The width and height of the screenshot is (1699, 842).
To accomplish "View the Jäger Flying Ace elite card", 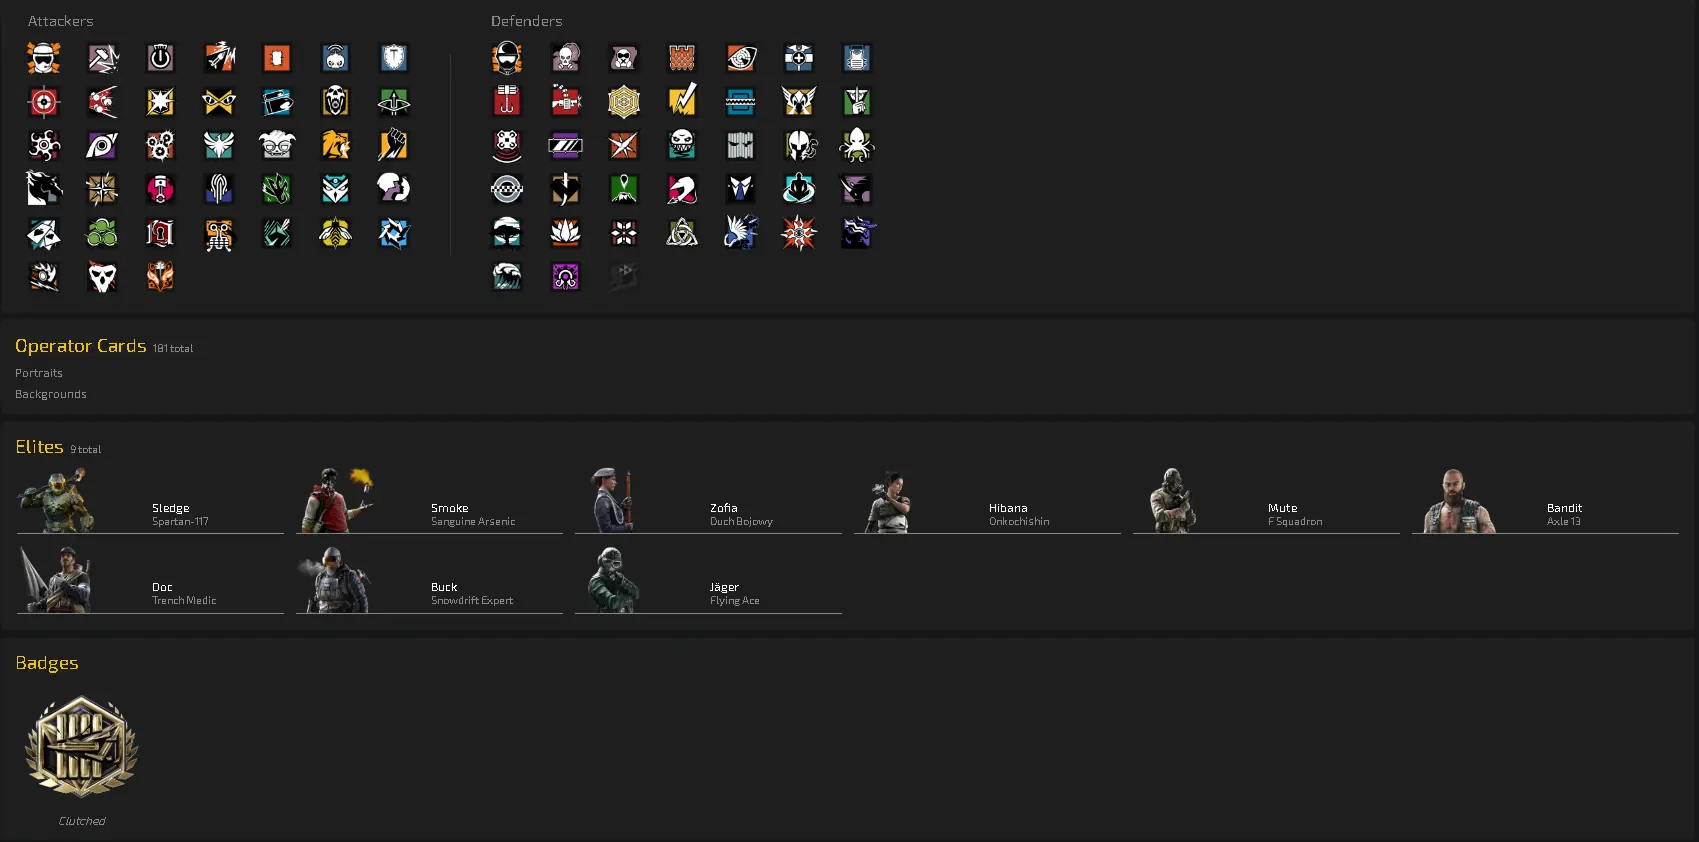I will tap(708, 580).
